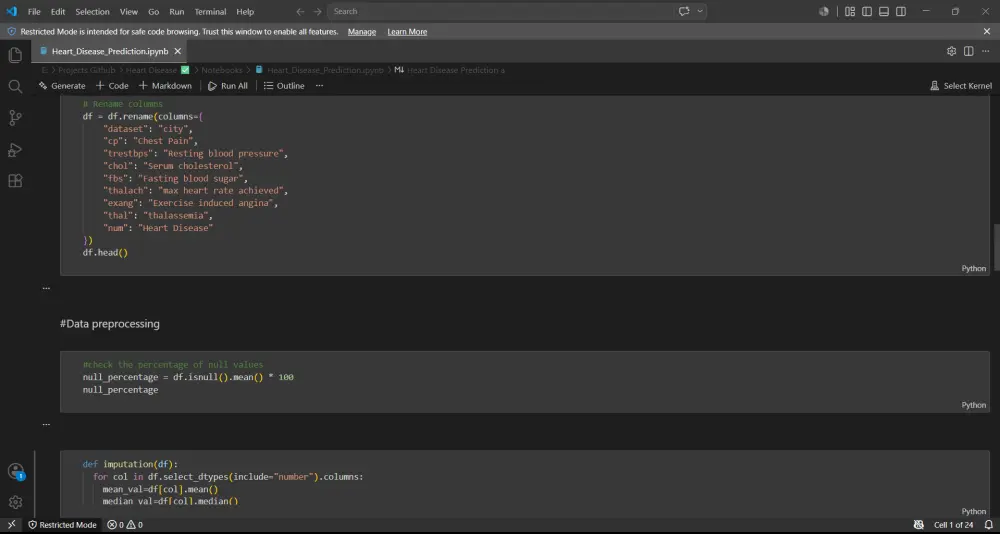Click the circular status icon in title bar
The width and height of the screenshot is (1000, 534).
tap(823, 11)
